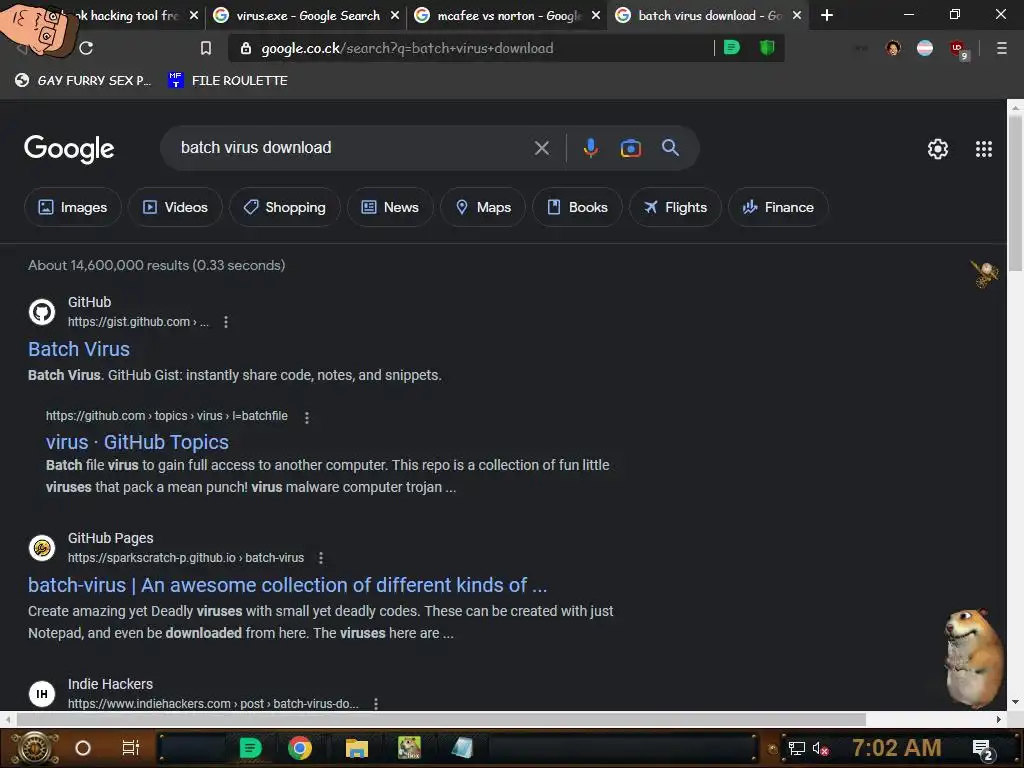Launch Chrome from the taskbar

tap(300, 748)
